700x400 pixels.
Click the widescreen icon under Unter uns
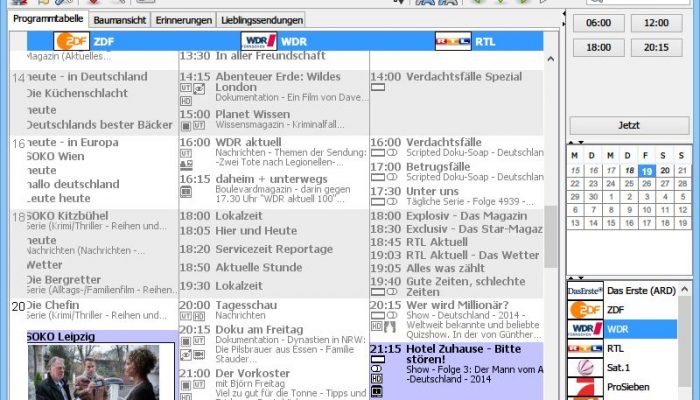pyautogui.click(x=378, y=201)
